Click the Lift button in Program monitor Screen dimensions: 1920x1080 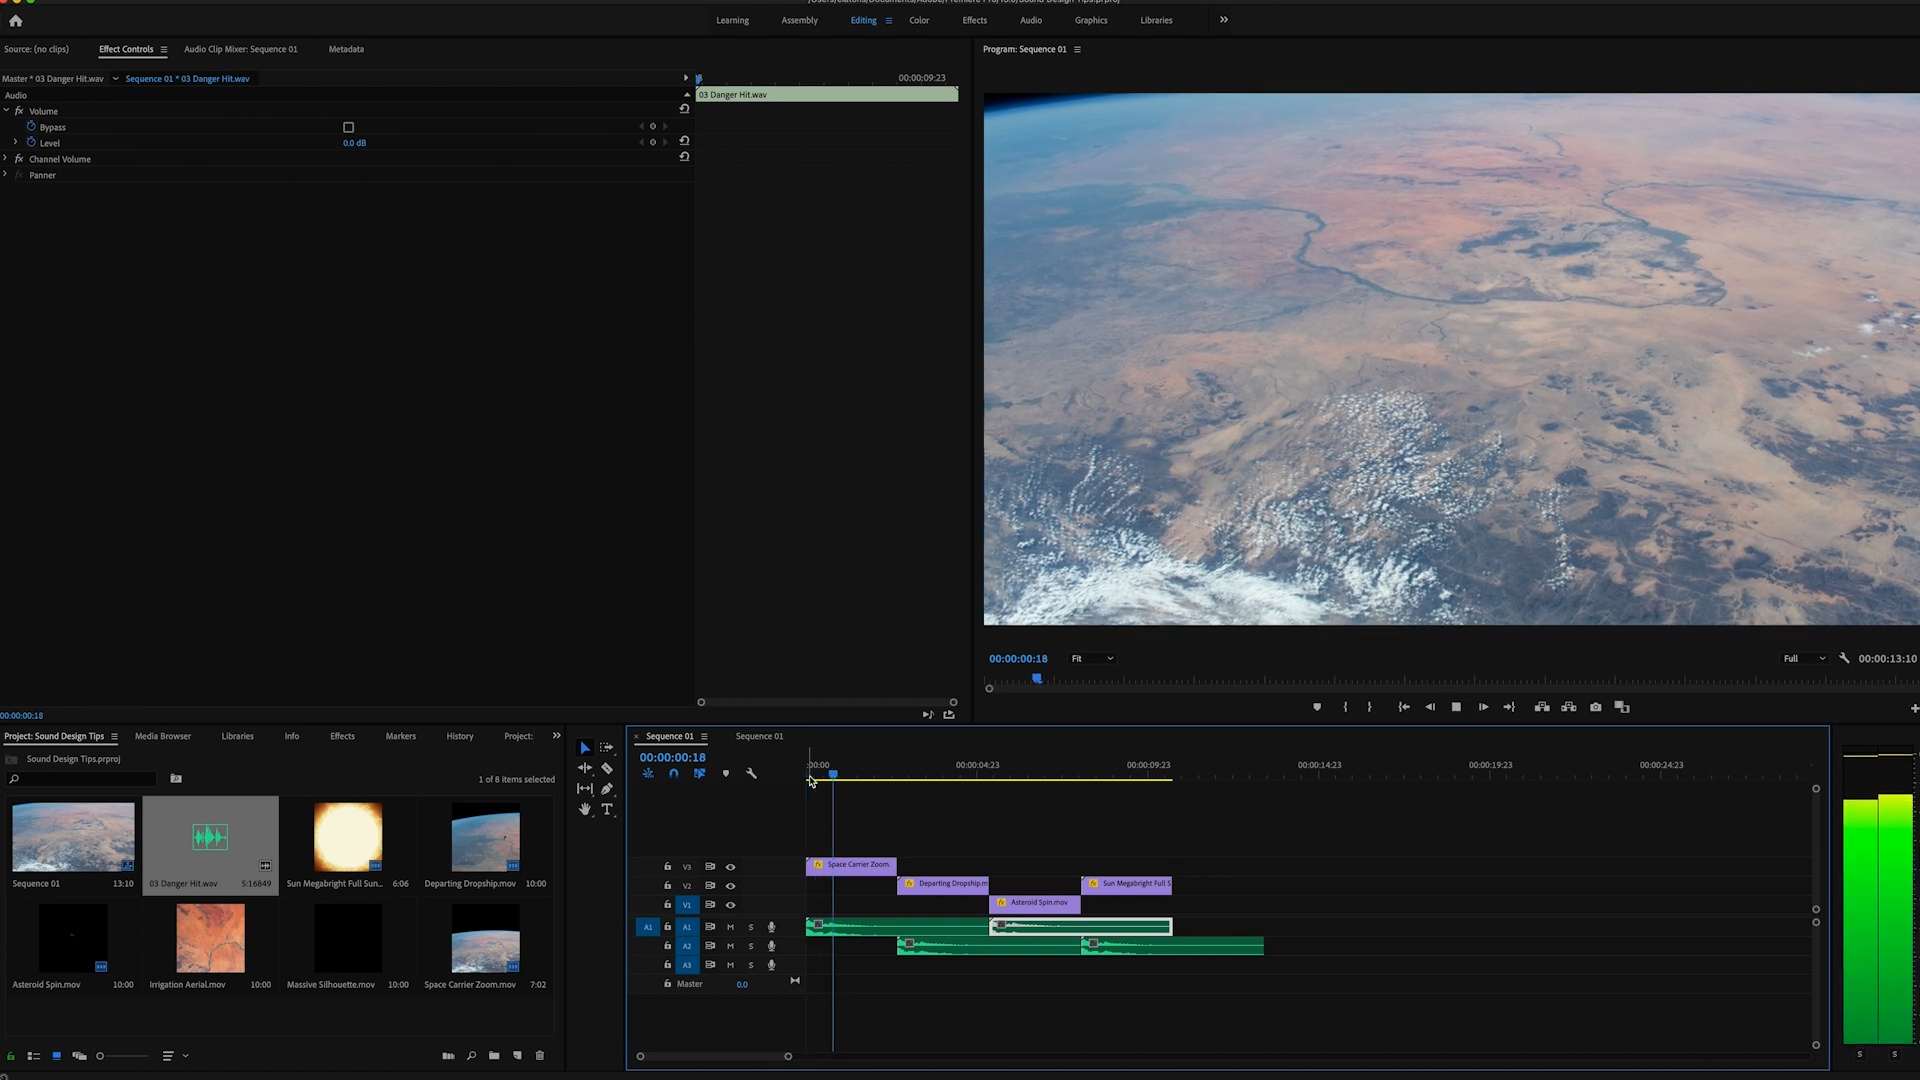click(x=1542, y=707)
